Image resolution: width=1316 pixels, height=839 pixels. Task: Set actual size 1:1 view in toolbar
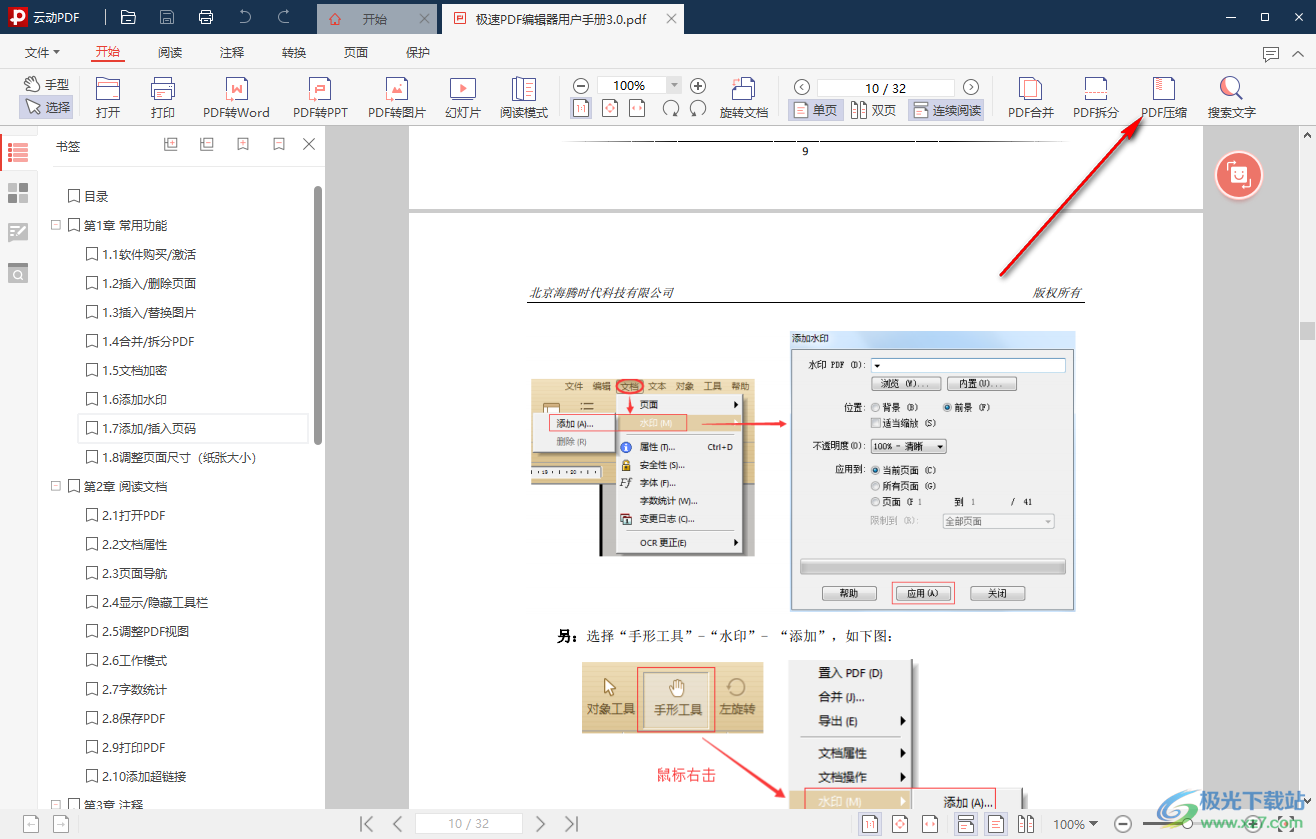581,108
